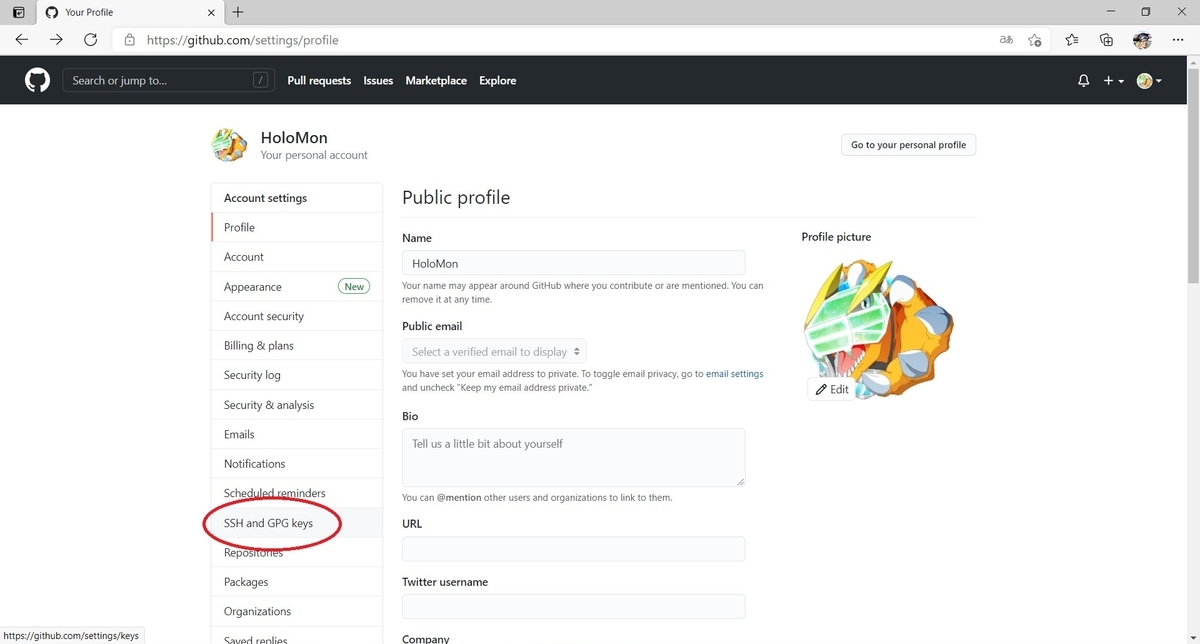
Task: Open Explore in header
Action: coord(498,81)
